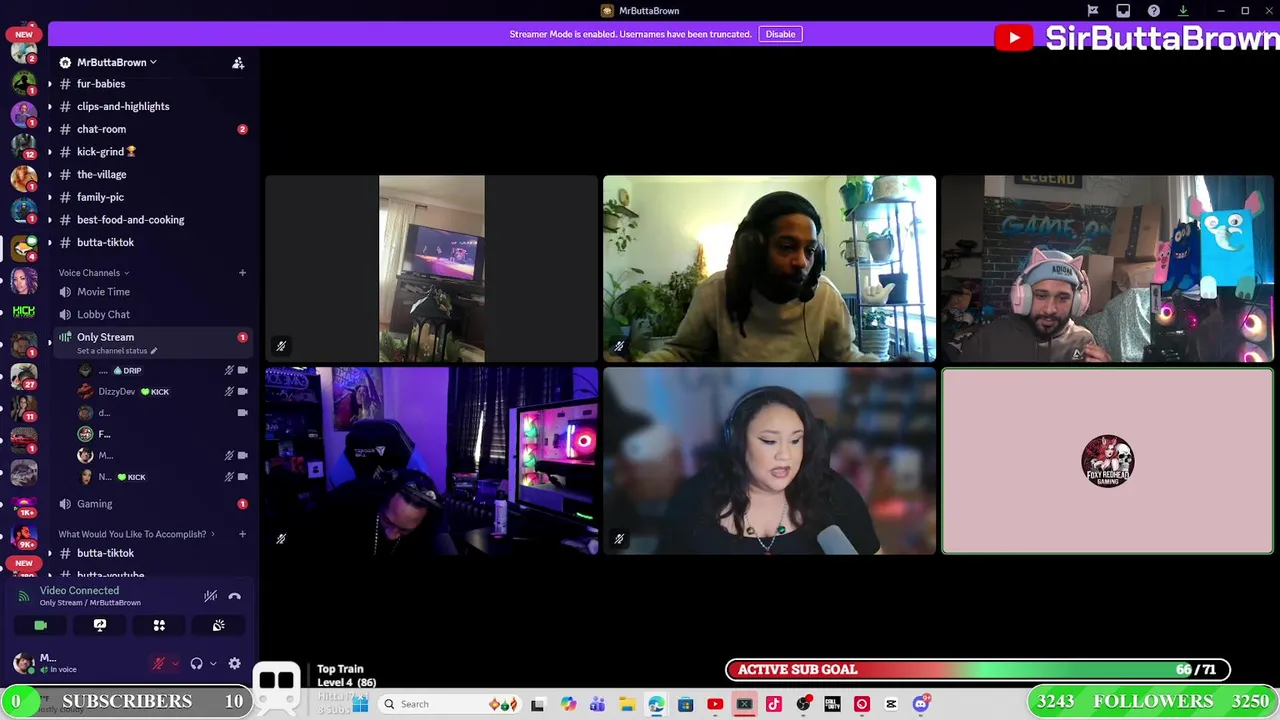Open Microsoft Edge from the taskbar
Screen dimensions: 1280x720
point(656,704)
